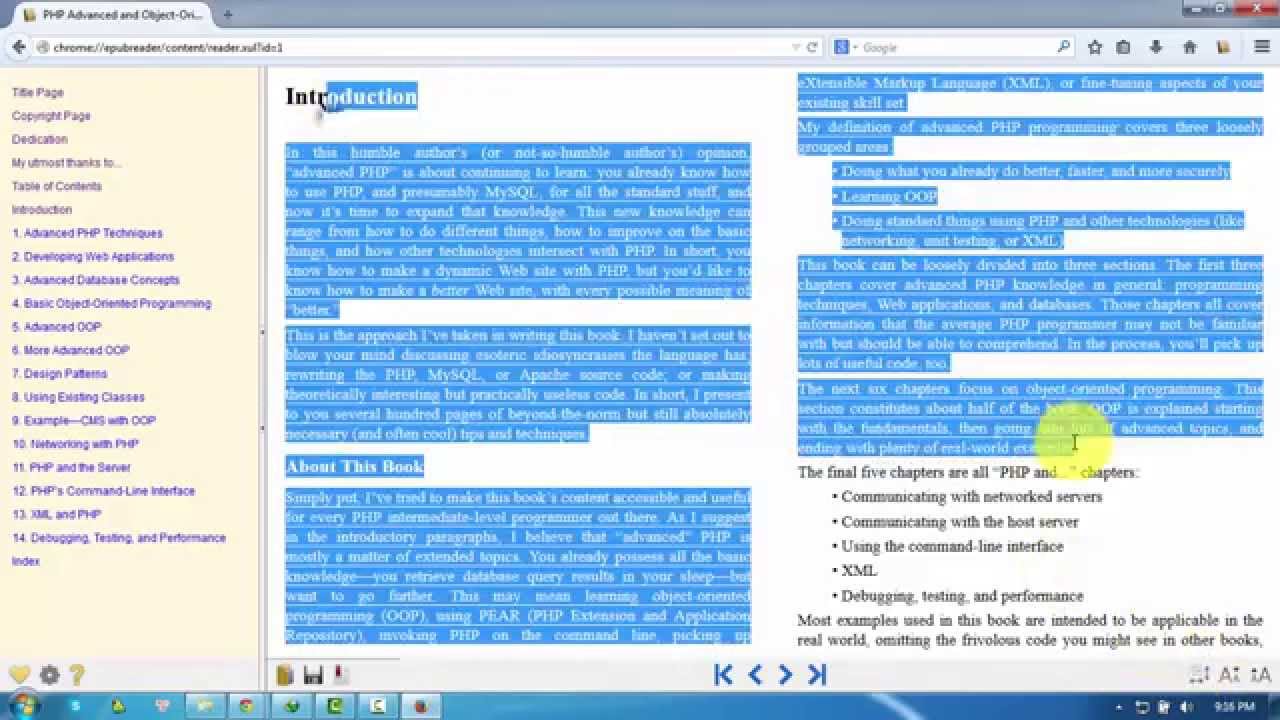The height and width of the screenshot is (720, 1280).
Task: Reload the current page
Action: pyautogui.click(x=813, y=47)
